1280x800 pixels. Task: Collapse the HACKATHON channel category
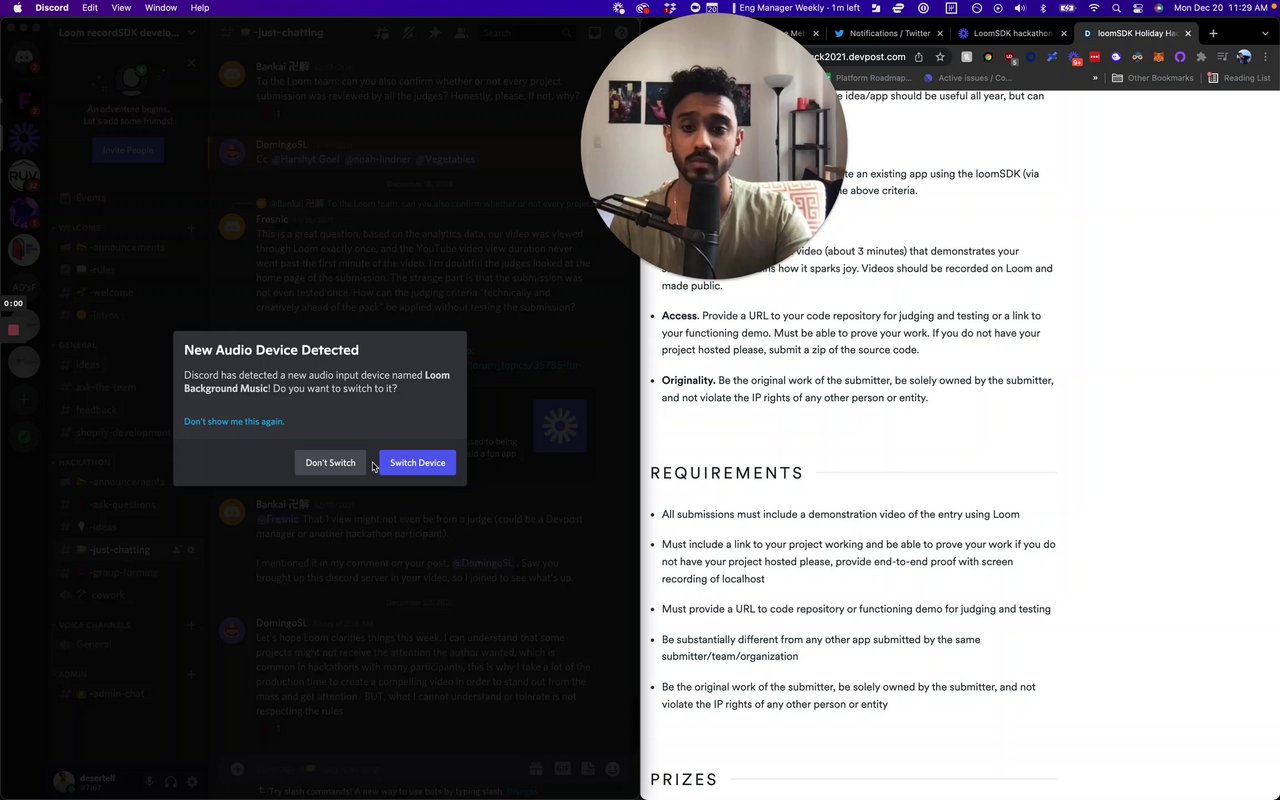83,463
